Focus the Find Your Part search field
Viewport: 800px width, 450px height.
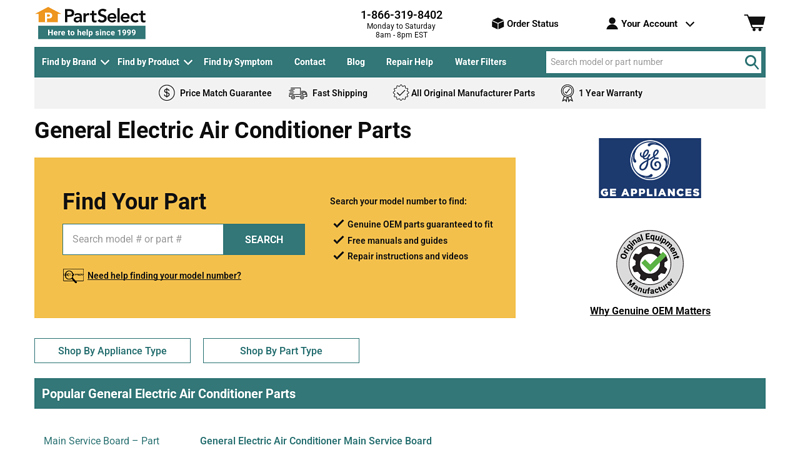[143, 239]
